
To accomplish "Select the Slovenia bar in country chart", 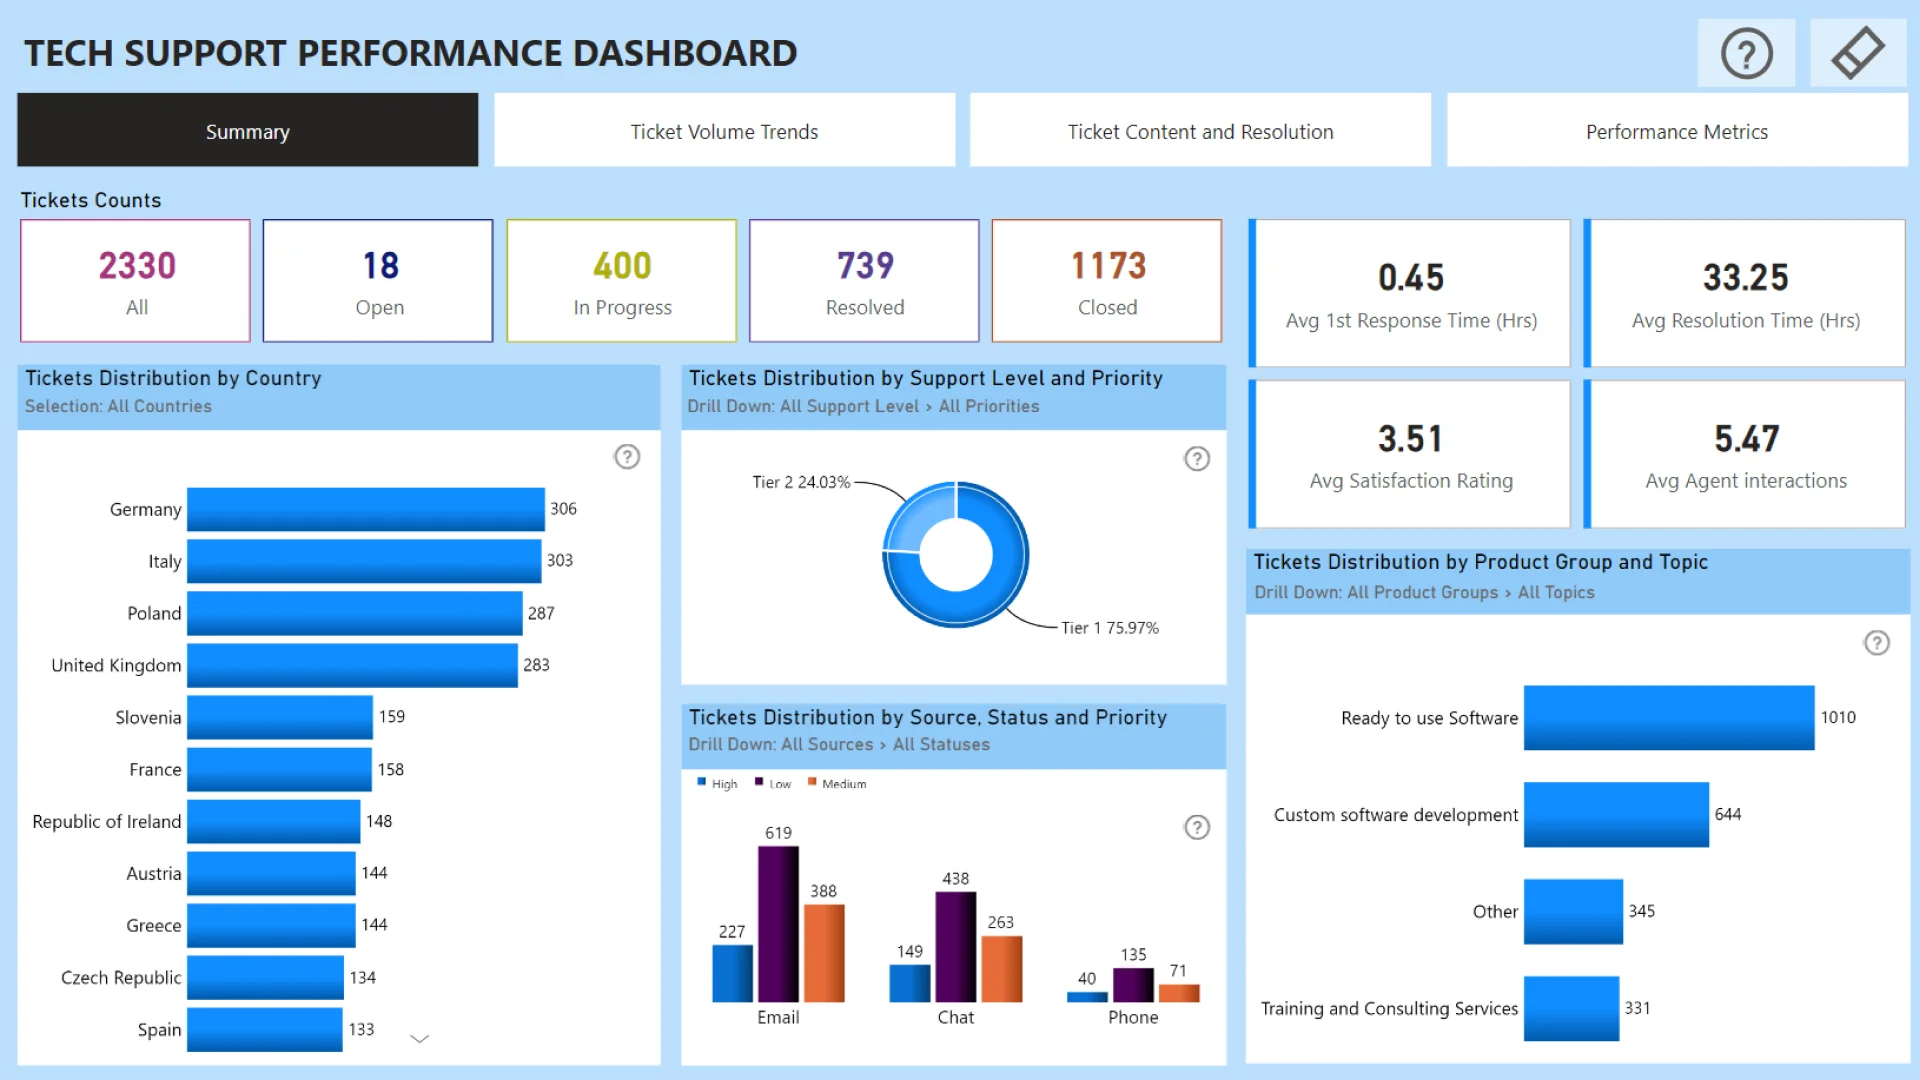I will [x=280, y=717].
